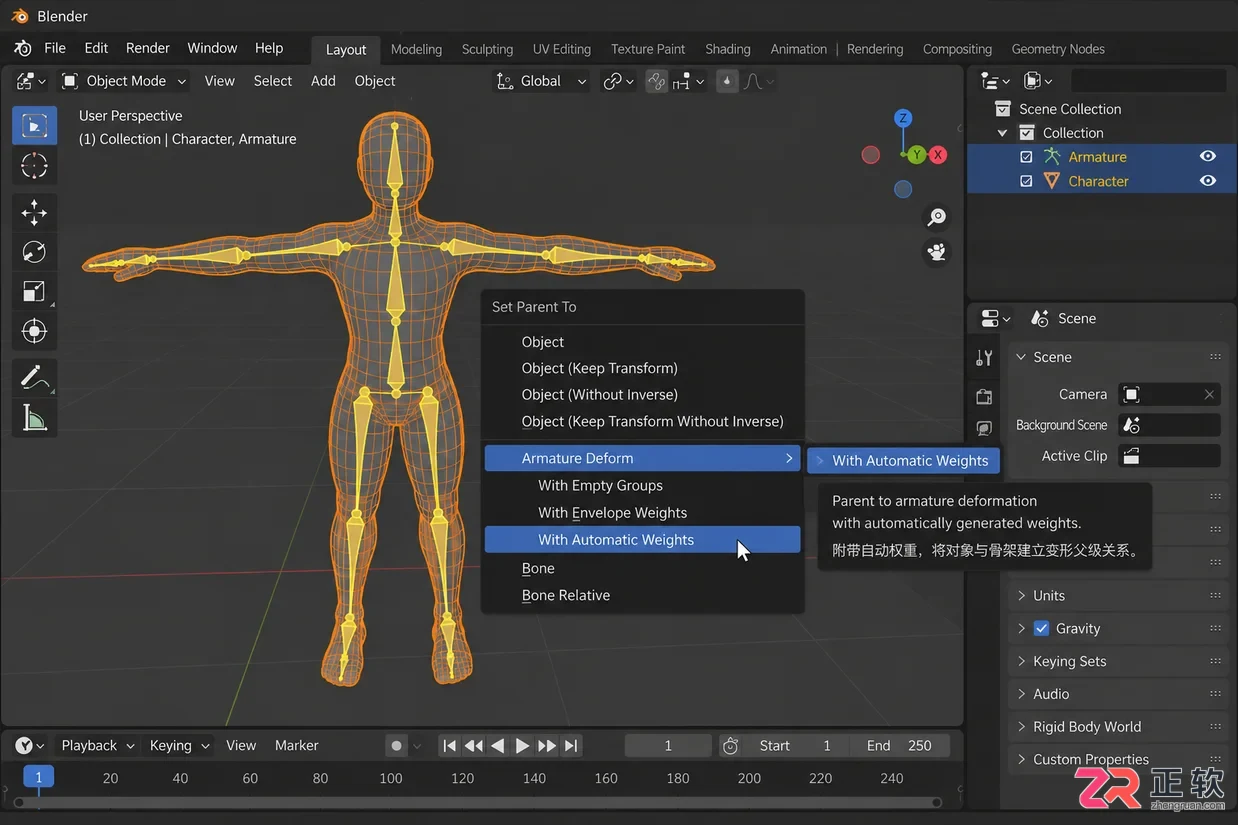Open the Tool properties tab icon
1238x825 pixels.
984,358
